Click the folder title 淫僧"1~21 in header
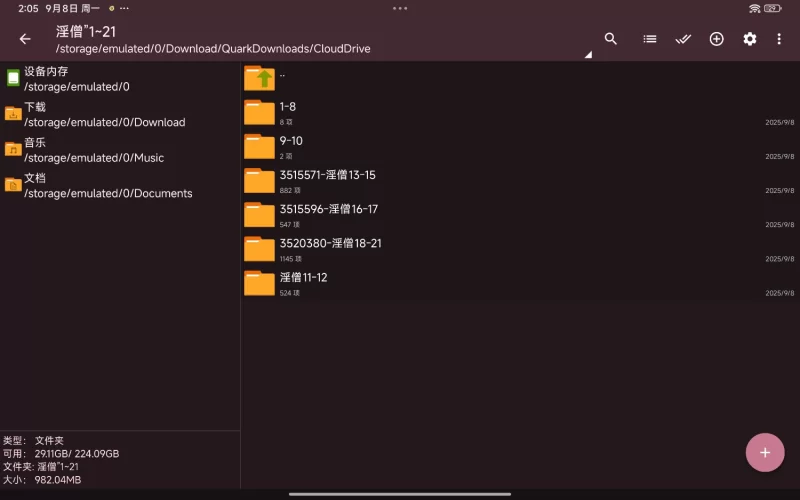Viewport: 800px width, 500px height. click(86, 32)
